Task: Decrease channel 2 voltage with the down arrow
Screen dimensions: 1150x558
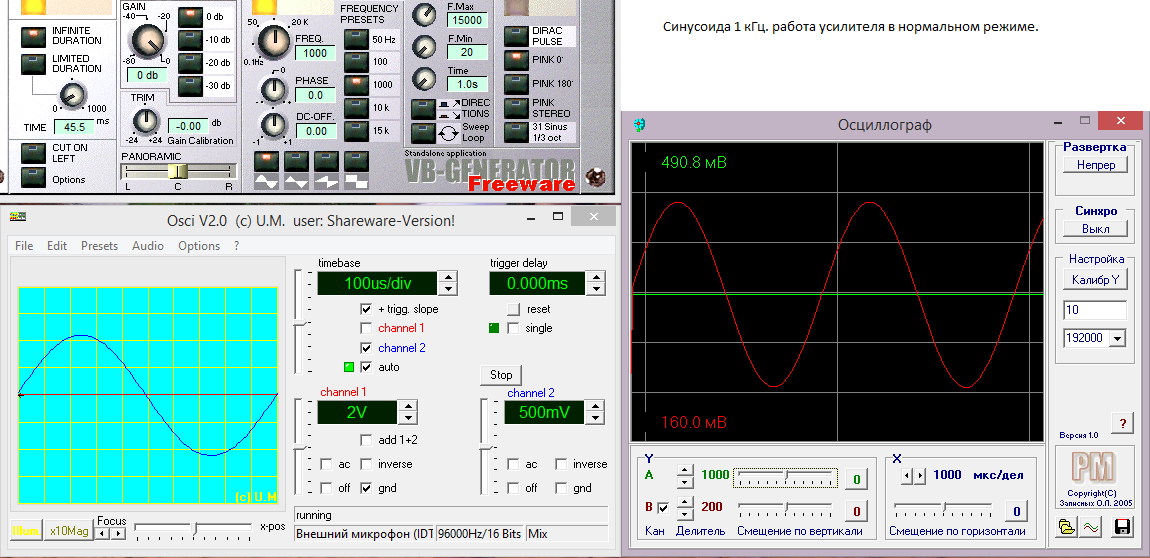Action: coord(596,418)
